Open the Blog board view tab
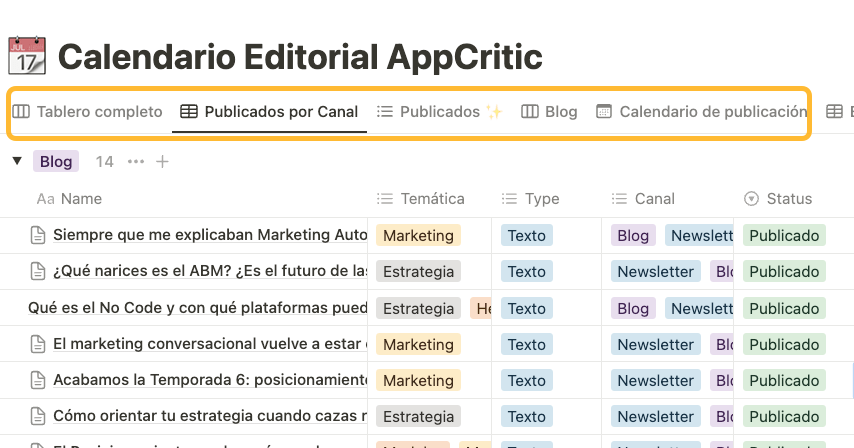This screenshot has height=448, width=854. tap(550, 112)
